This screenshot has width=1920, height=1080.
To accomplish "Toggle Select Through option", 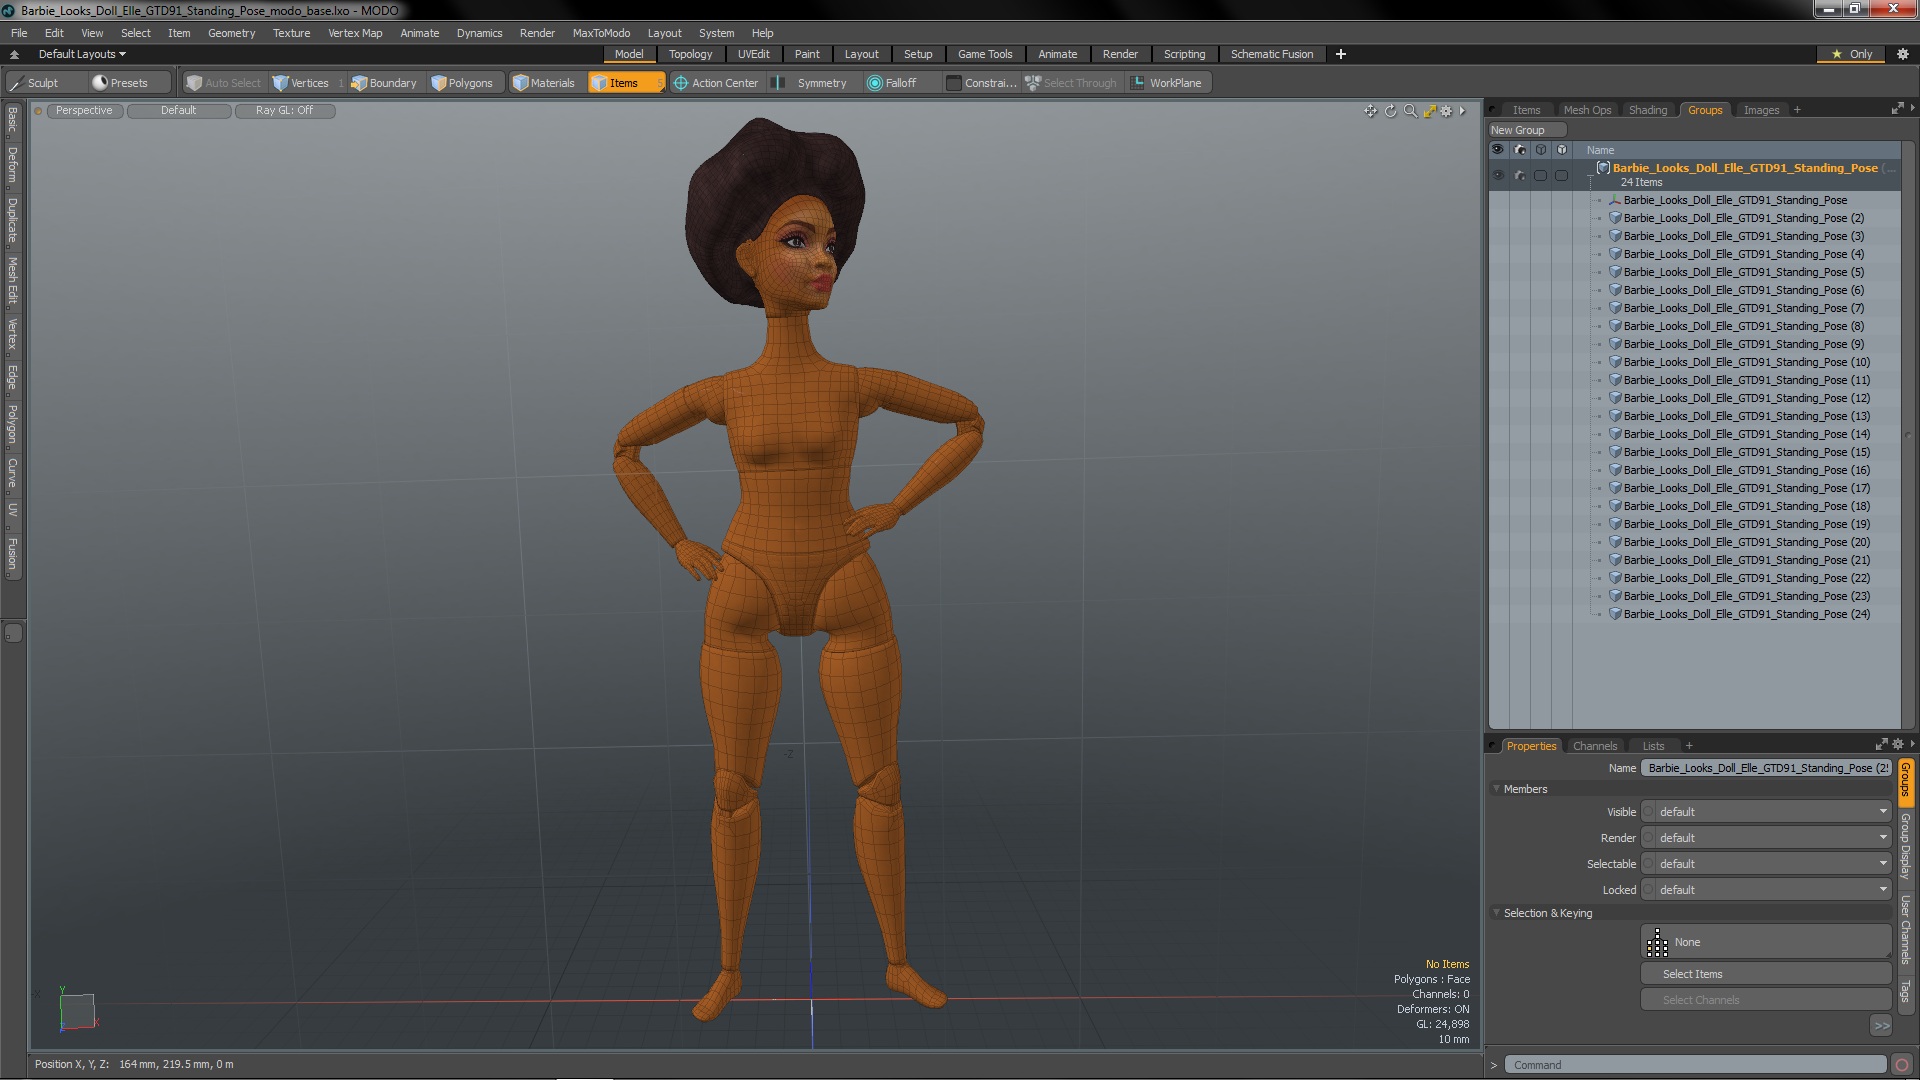I will click(x=1071, y=83).
